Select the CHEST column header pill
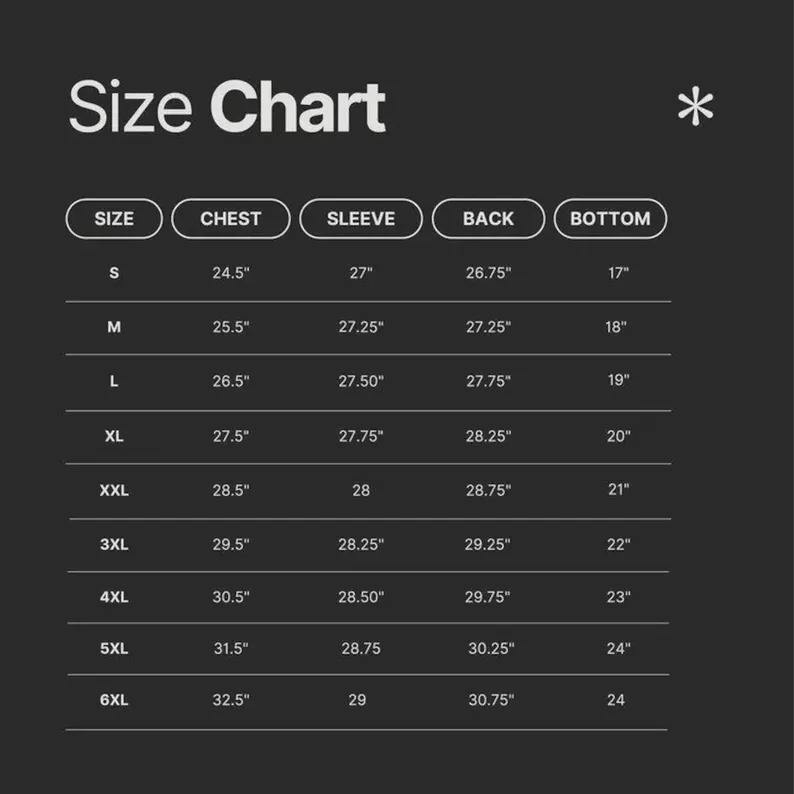Image resolution: width=794 pixels, height=794 pixels. (x=231, y=219)
